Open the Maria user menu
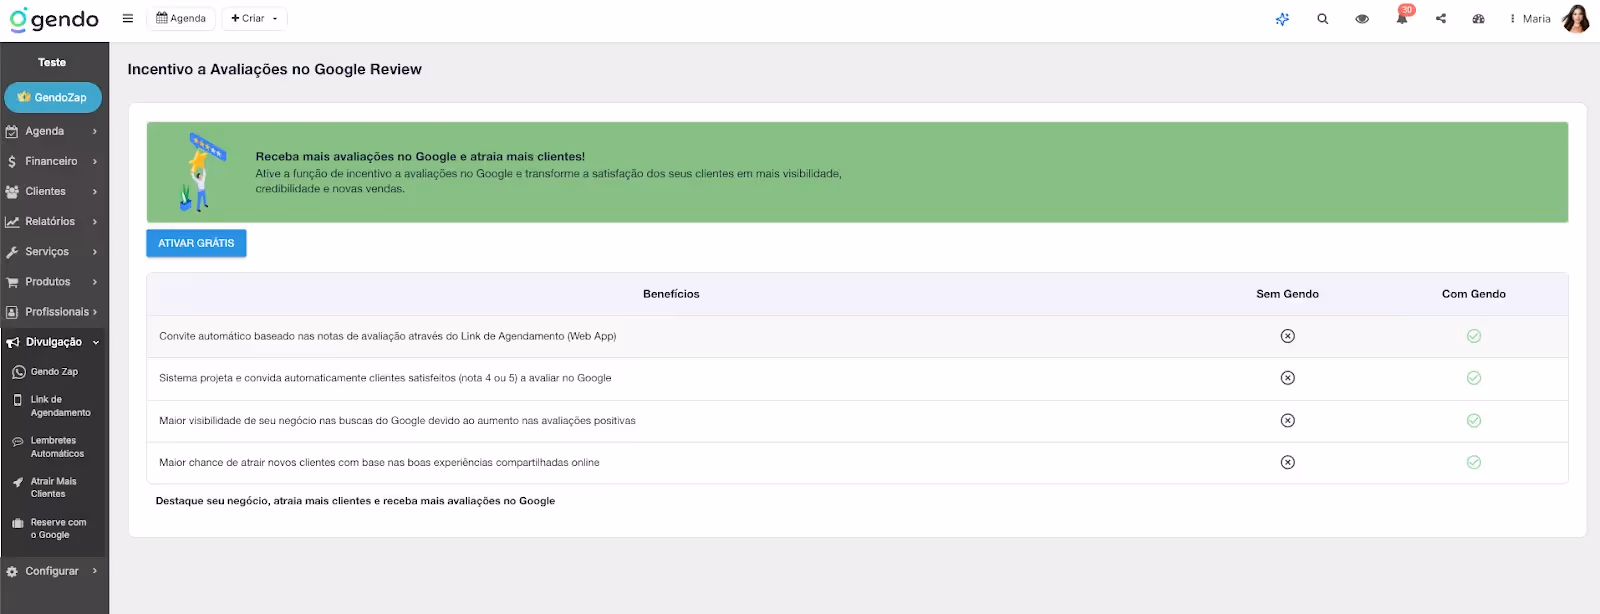The image size is (1600, 614). click(1531, 19)
